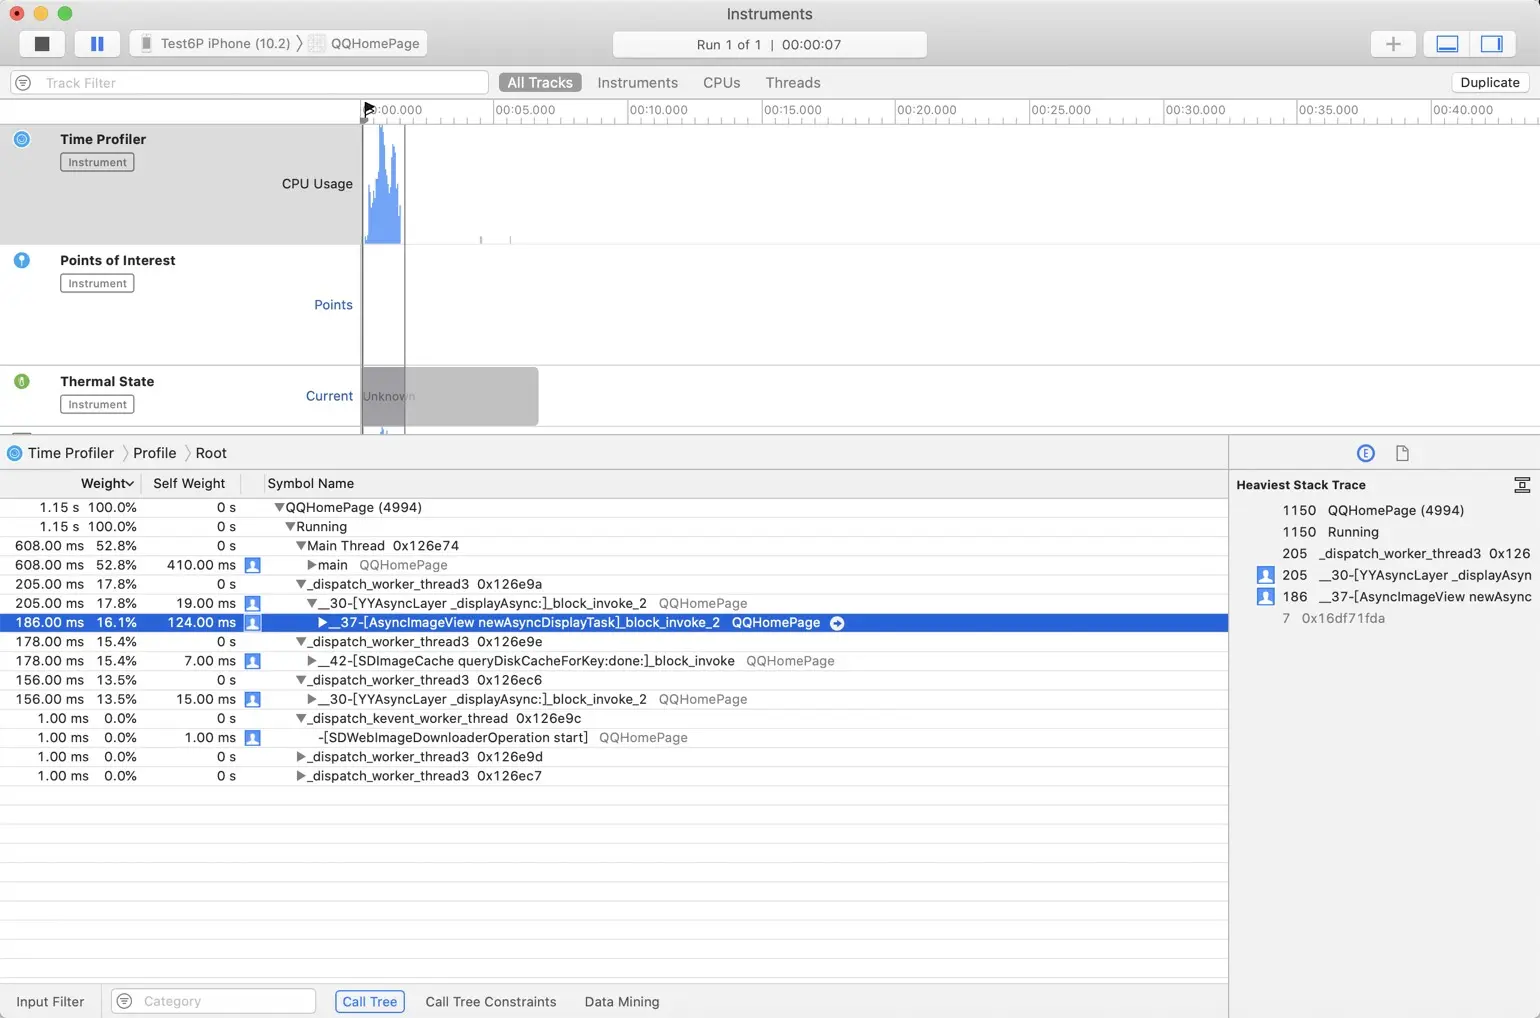Switch to the Threads tab
This screenshot has height=1018, width=1540.
click(793, 83)
